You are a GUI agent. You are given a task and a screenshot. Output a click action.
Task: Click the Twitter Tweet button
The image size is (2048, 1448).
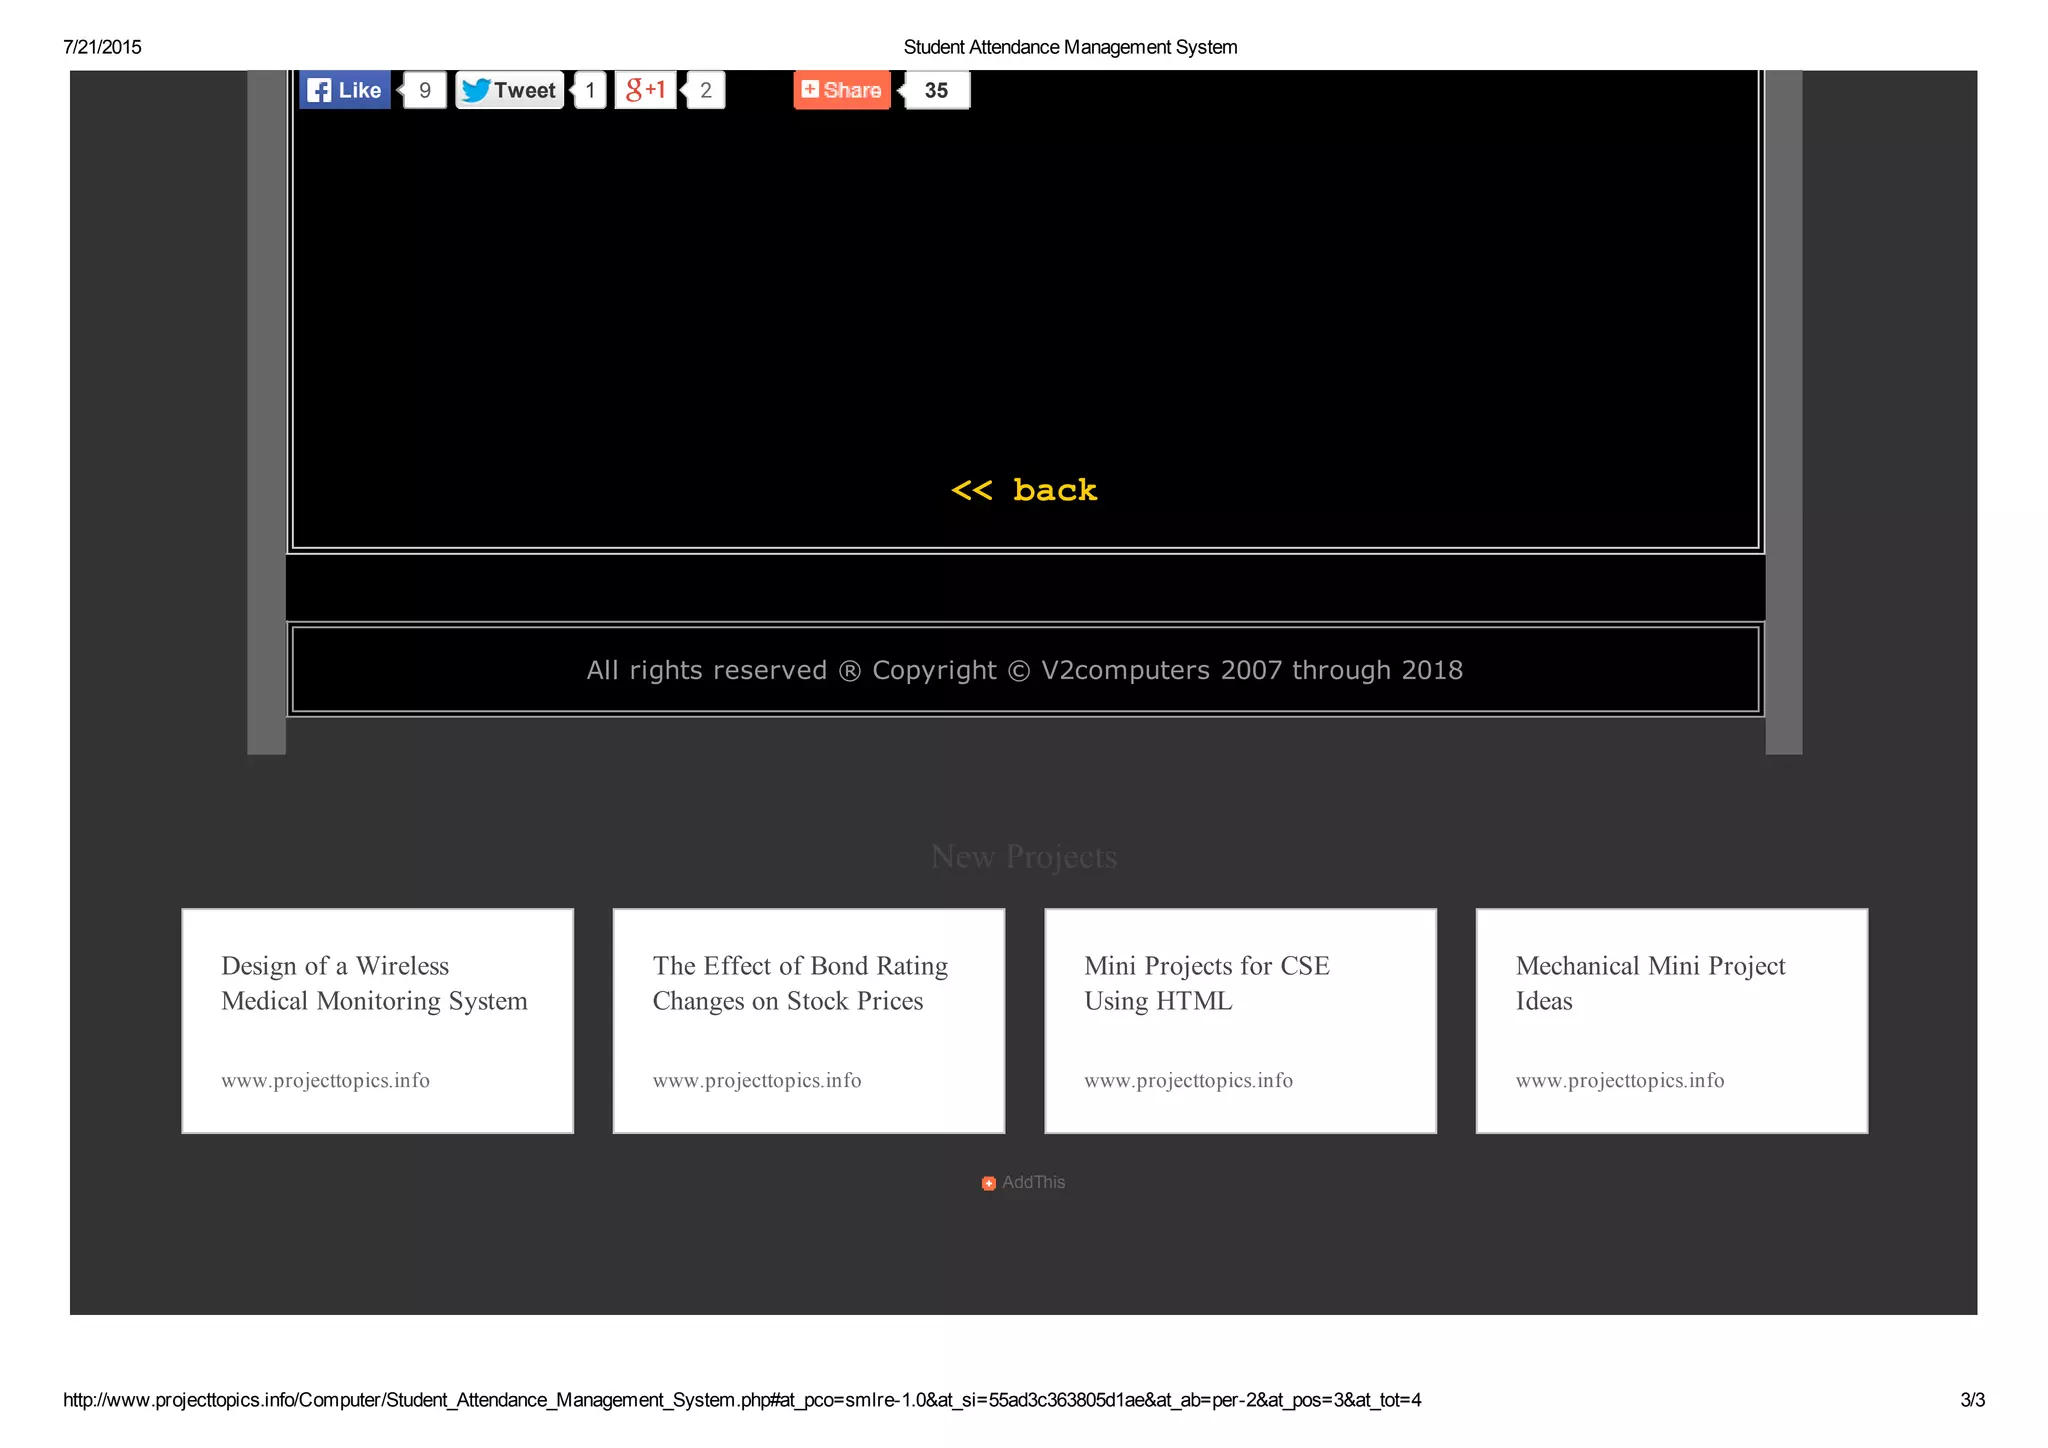tap(510, 90)
